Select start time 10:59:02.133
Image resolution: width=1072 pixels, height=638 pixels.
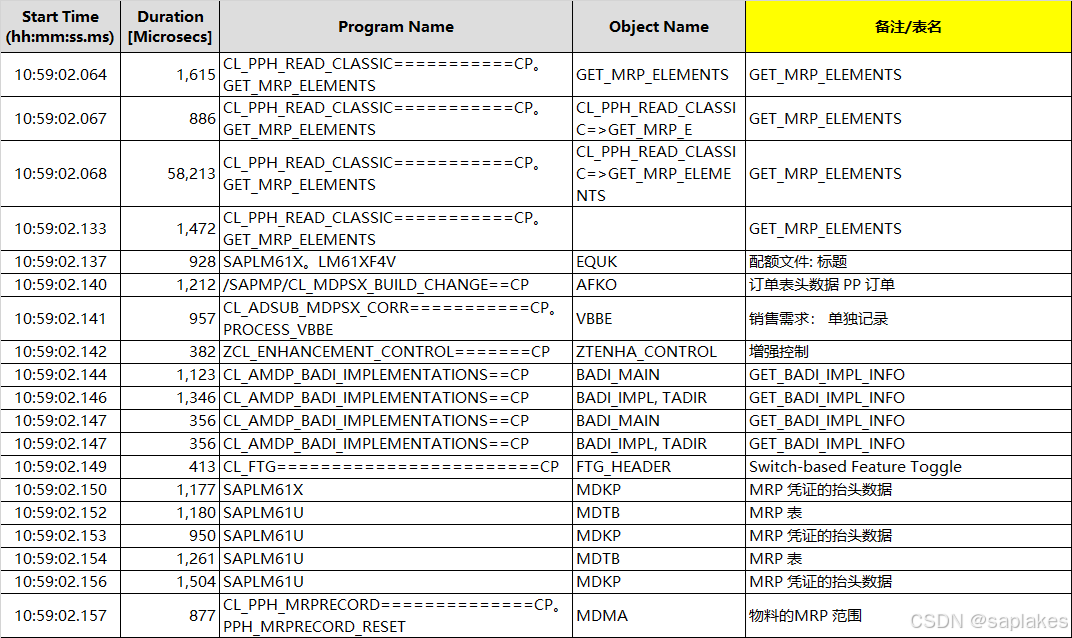(x=60, y=228)
